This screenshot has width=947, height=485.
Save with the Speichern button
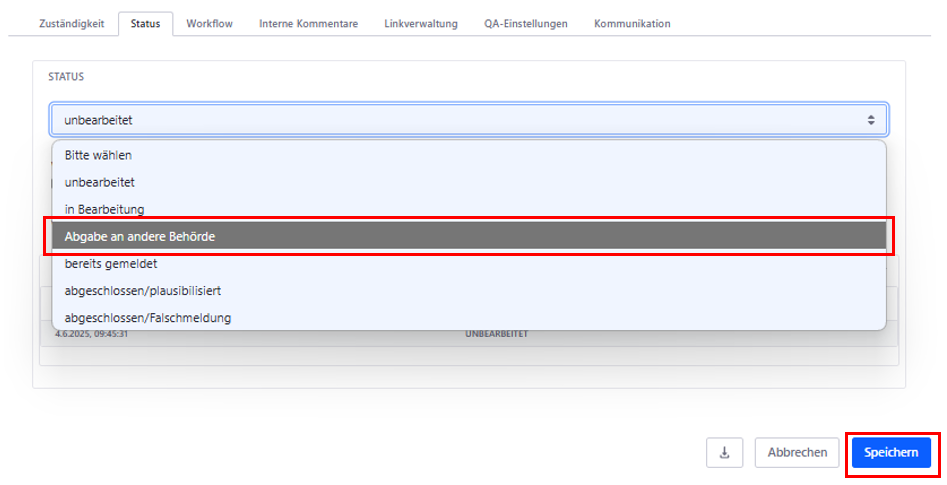point(891,452)
